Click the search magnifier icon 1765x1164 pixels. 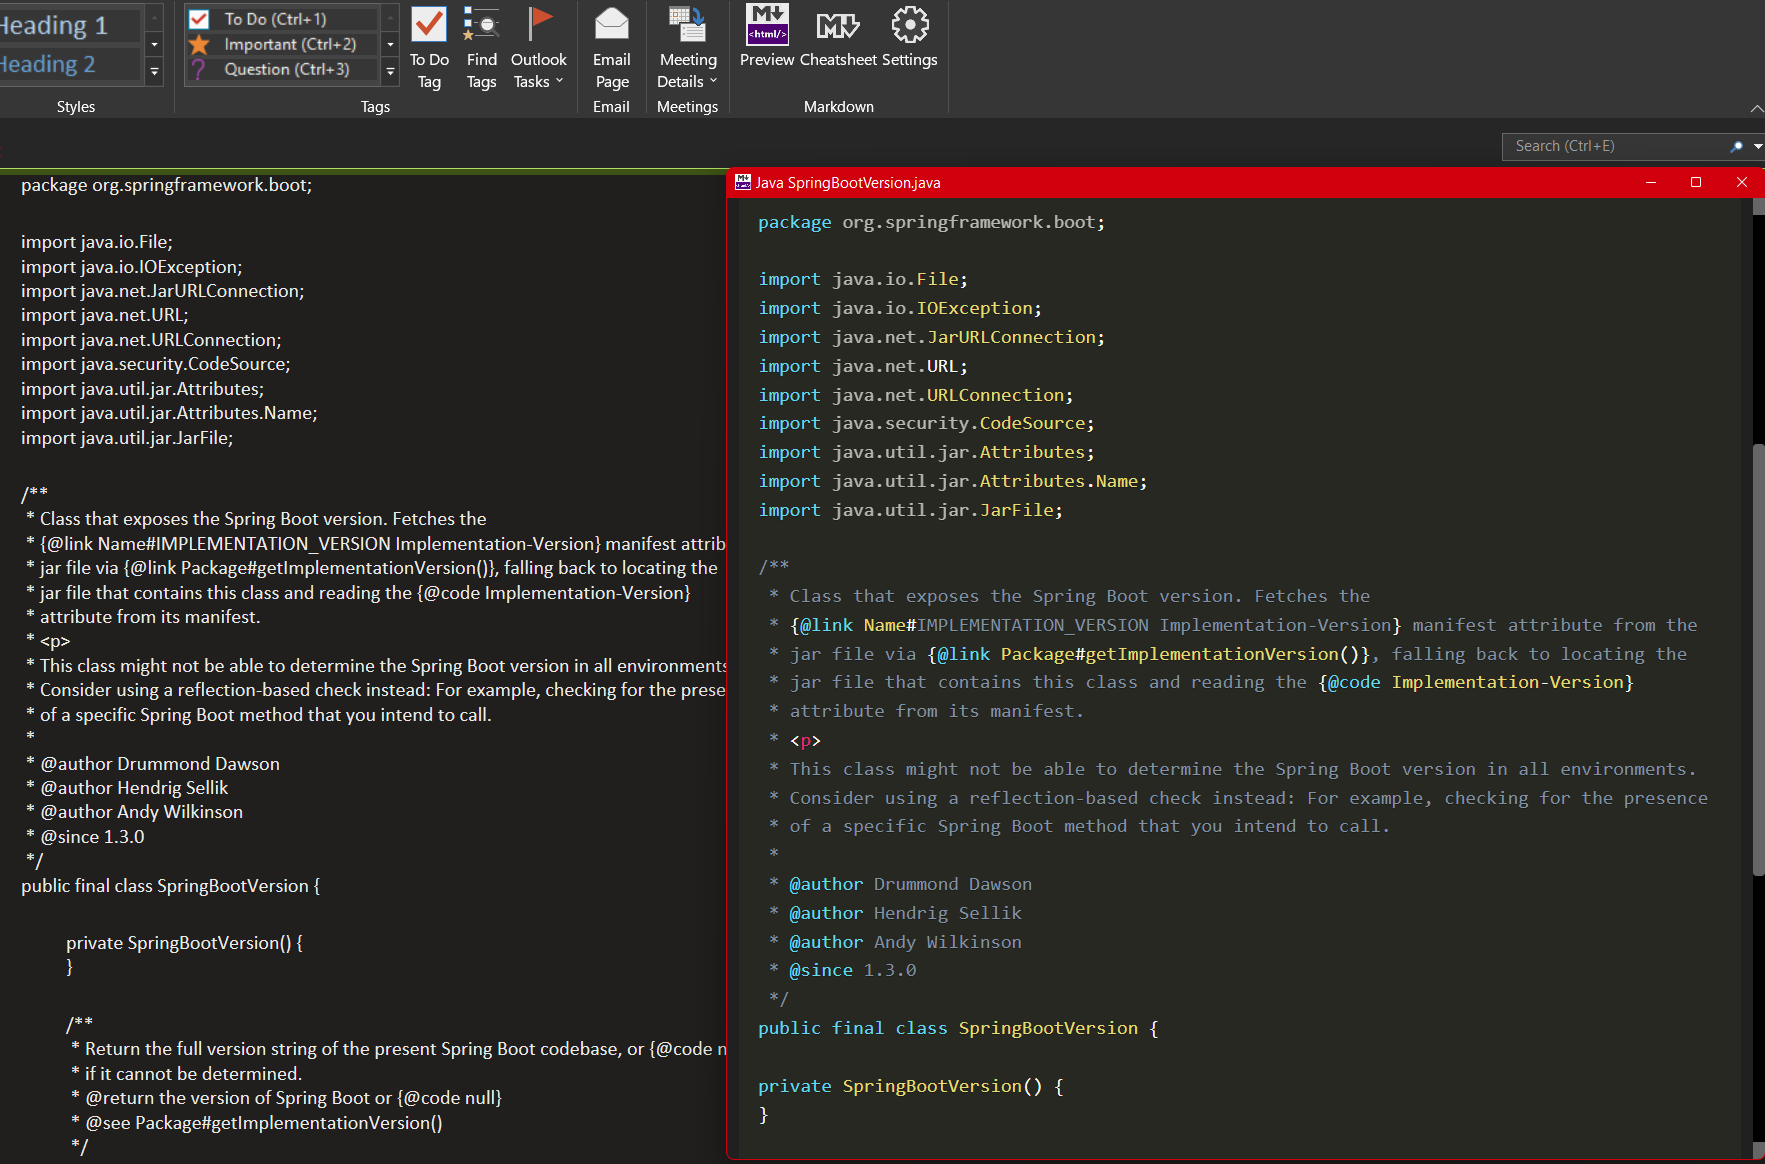(1737, 146)
